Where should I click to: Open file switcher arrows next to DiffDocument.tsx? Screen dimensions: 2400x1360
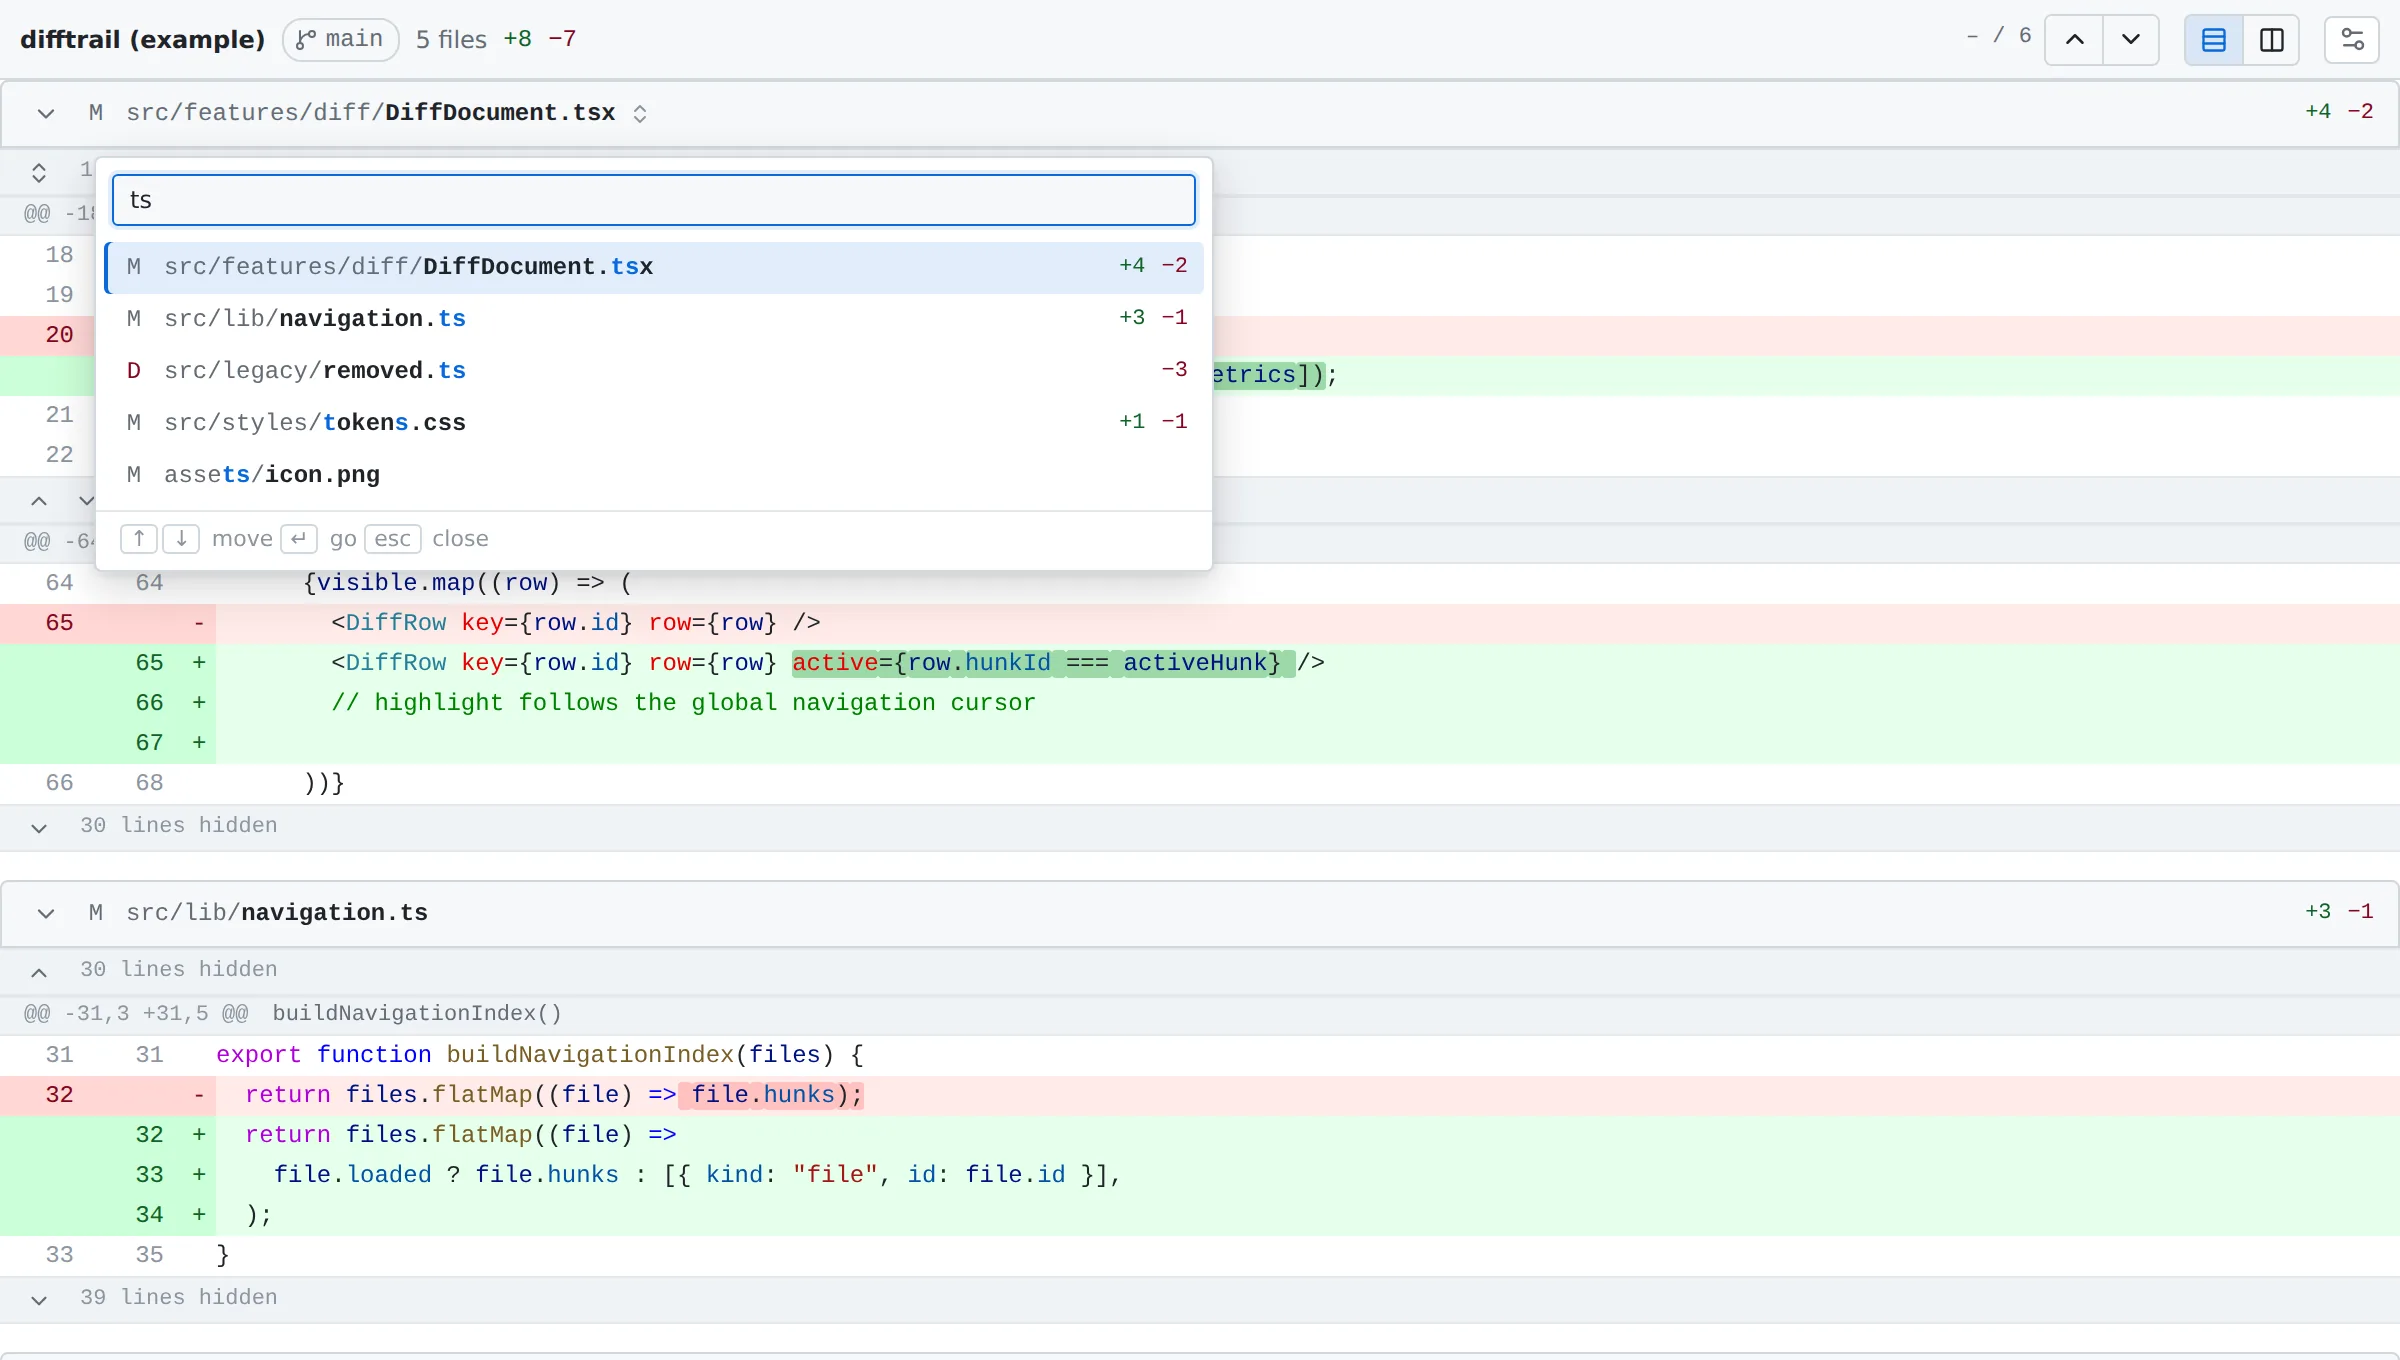click(x=640, y=113)
